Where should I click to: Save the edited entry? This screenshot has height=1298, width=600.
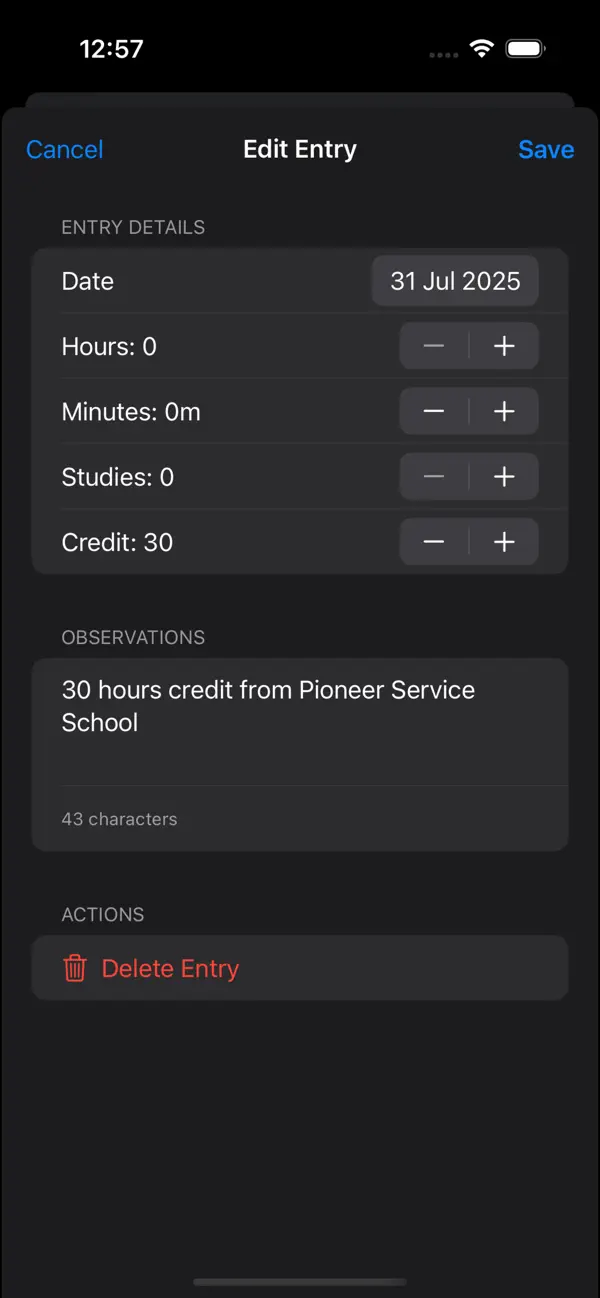tap(546, 149)
